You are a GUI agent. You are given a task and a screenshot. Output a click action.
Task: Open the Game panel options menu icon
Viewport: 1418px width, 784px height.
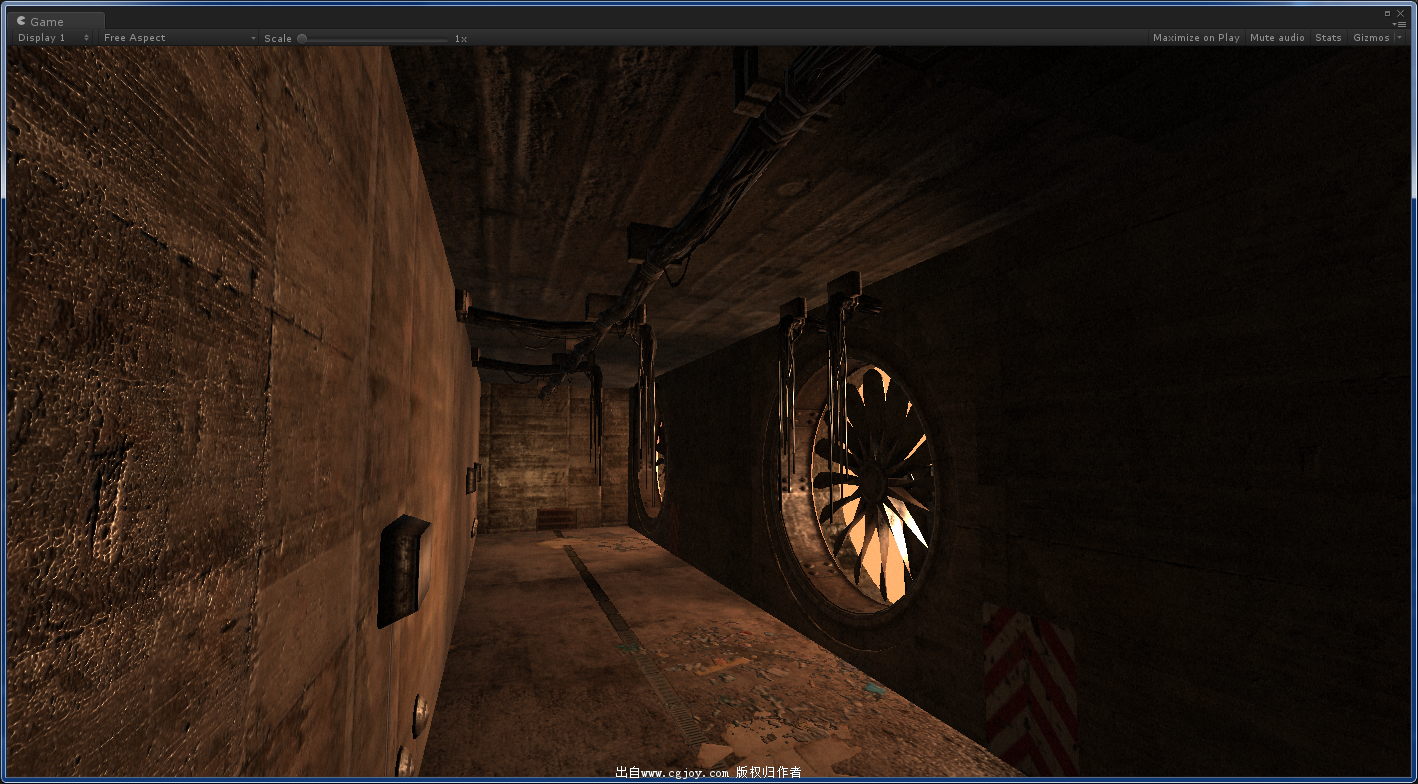click(x=1400, y=23)
